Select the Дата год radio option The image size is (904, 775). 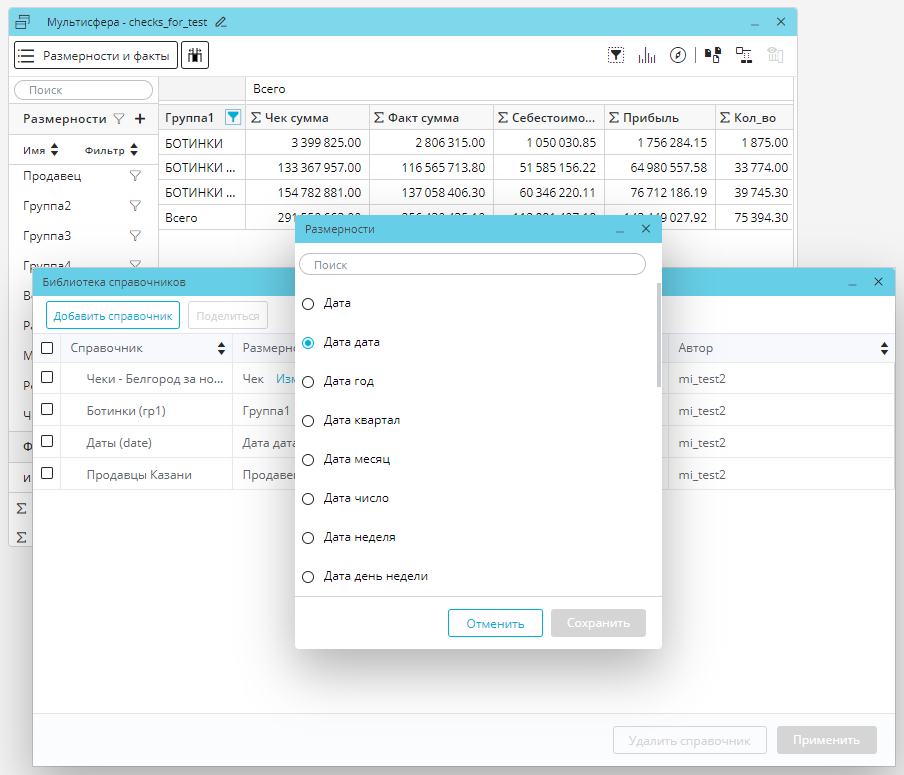pyautogui.click(x=308, y=382)
